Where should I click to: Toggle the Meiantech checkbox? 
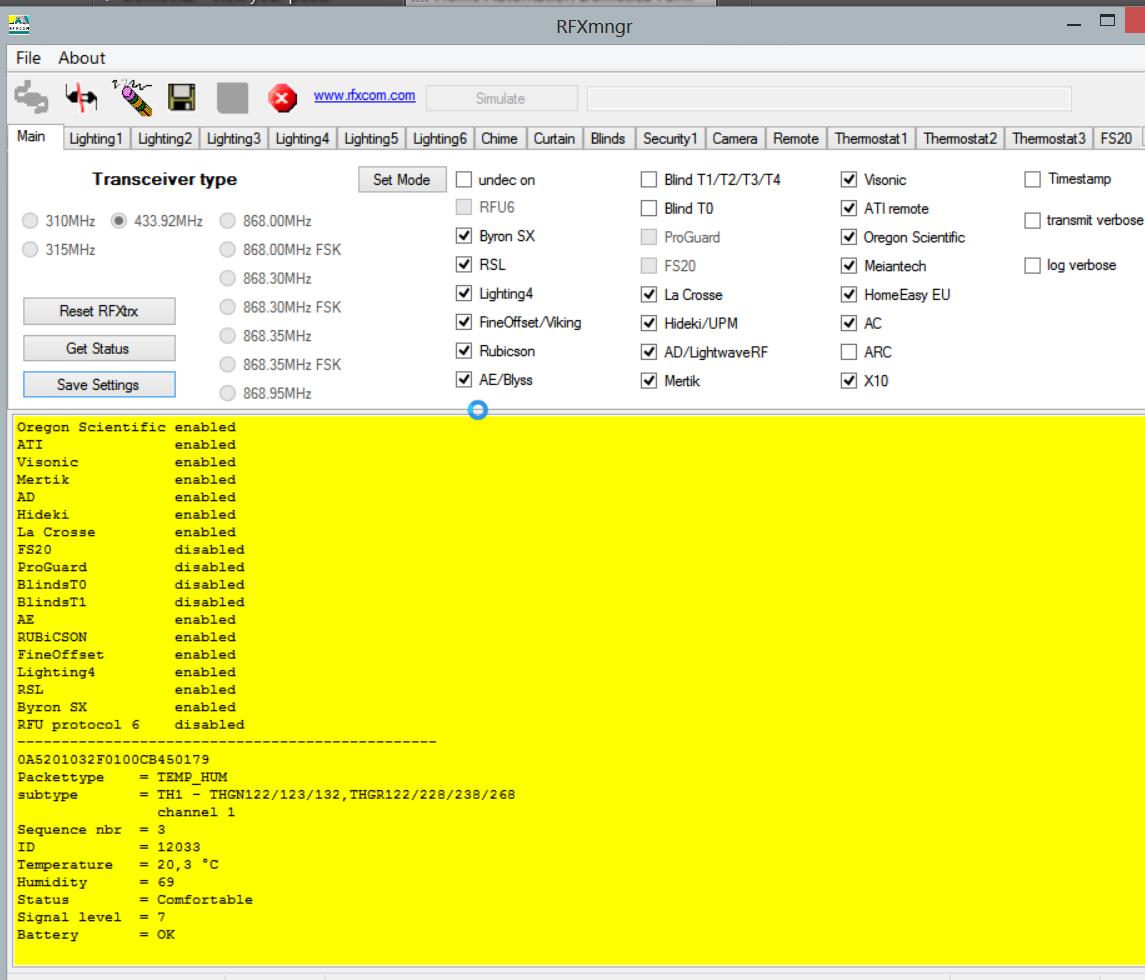(x=849, y=266)
